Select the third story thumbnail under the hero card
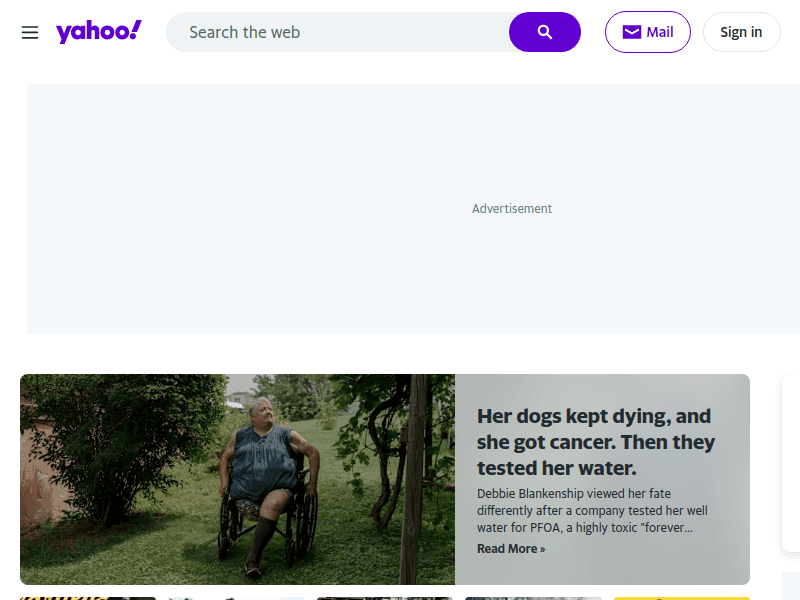This screenshot has width=800, height=600. 384,597
